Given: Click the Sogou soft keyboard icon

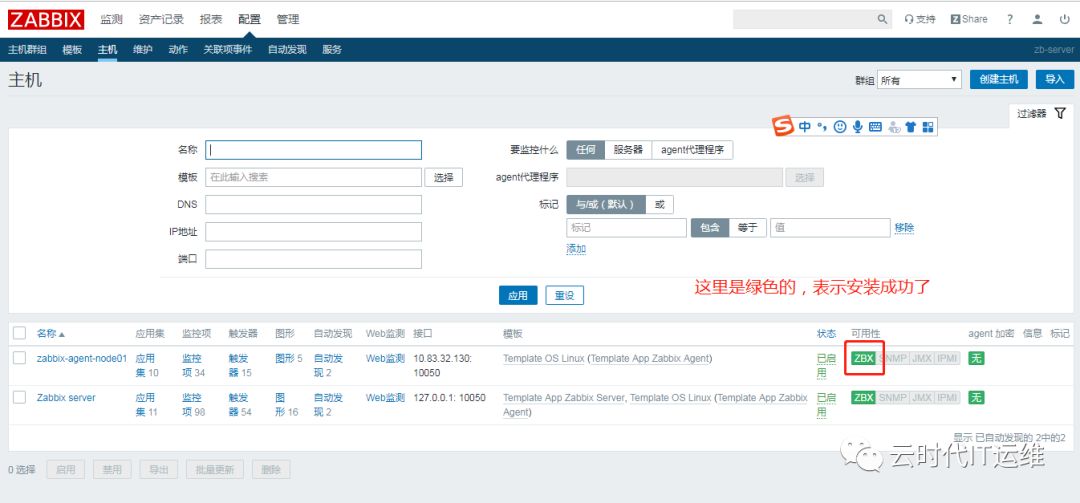Looking at the screenshot, I should point(875,127).
